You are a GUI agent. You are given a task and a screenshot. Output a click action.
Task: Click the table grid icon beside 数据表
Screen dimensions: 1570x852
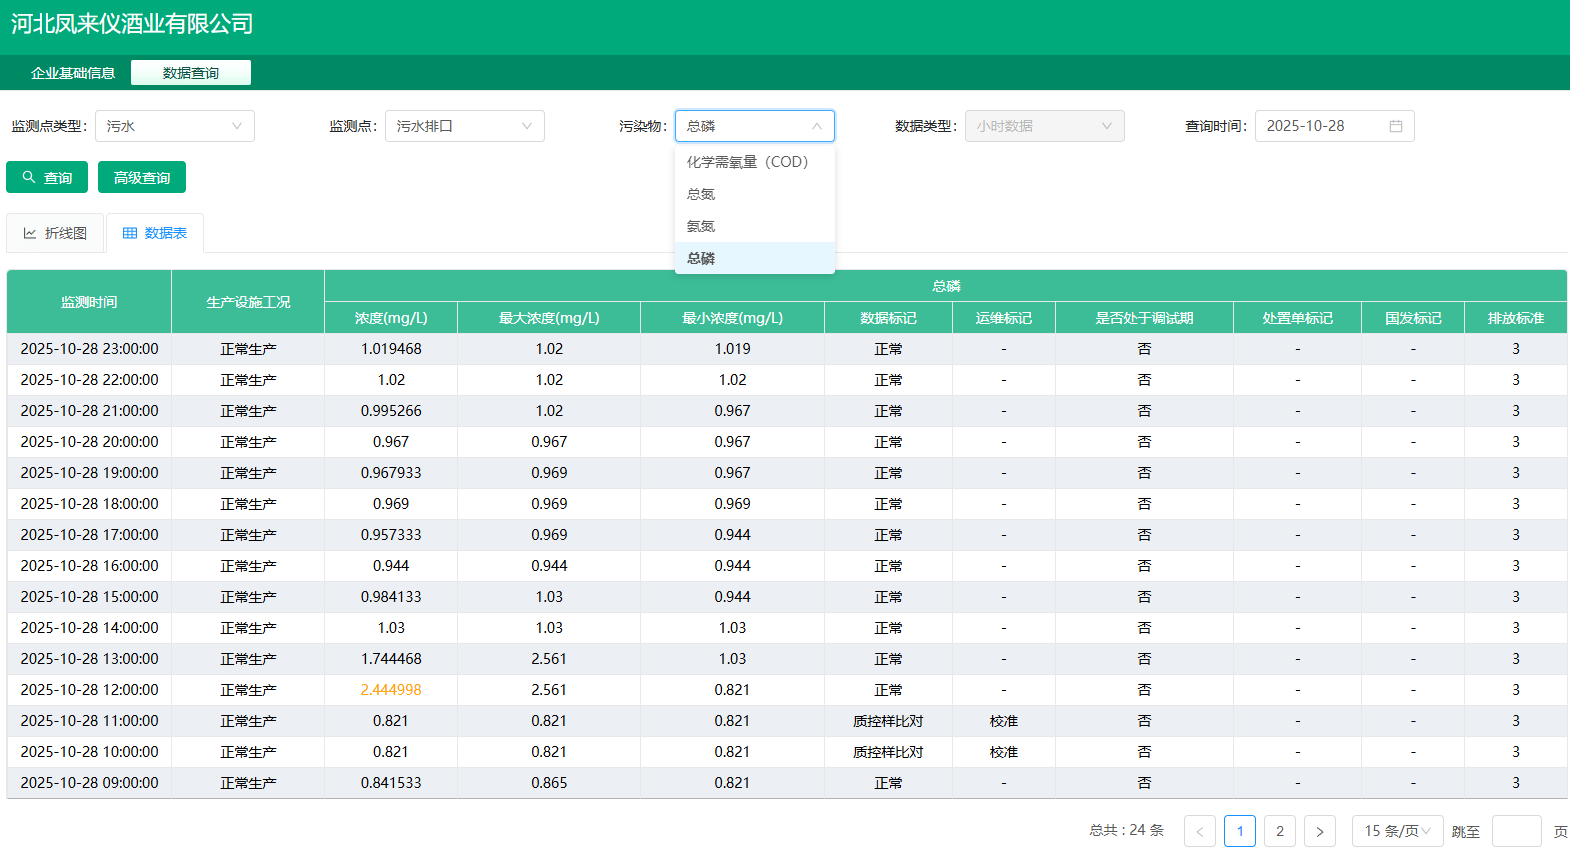click(x=130, y=233)
